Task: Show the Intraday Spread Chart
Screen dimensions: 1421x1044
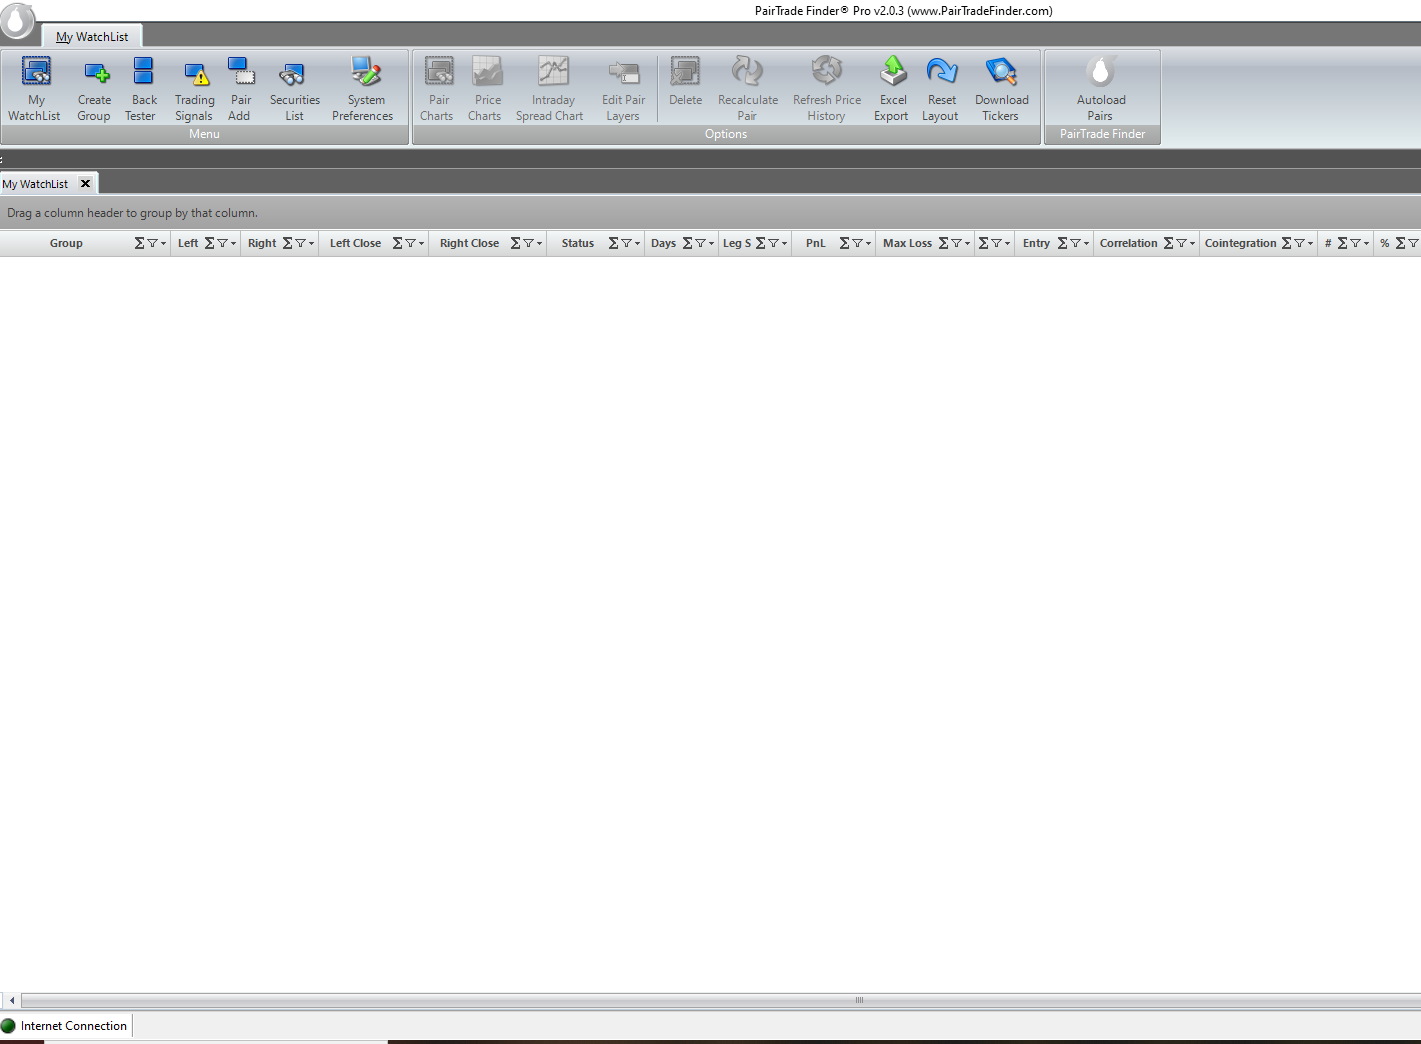Action: tap(551, 88)
